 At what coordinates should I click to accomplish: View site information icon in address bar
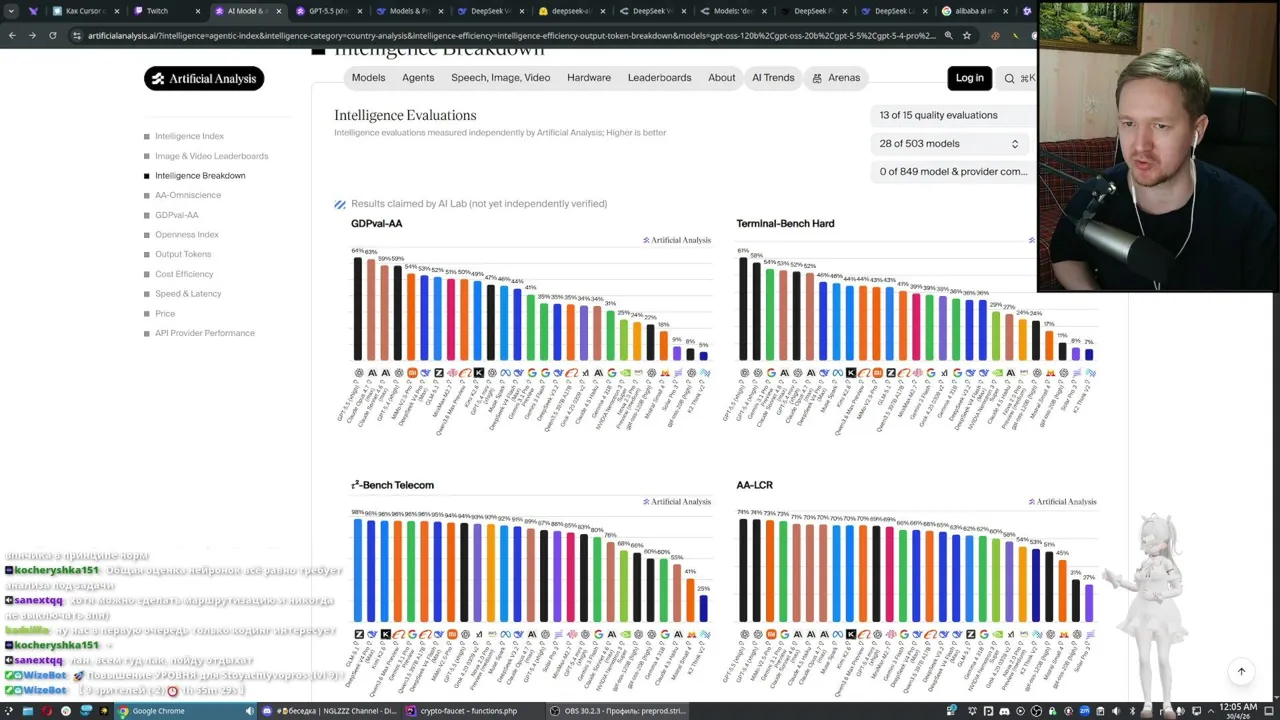(x=76, y=35)
